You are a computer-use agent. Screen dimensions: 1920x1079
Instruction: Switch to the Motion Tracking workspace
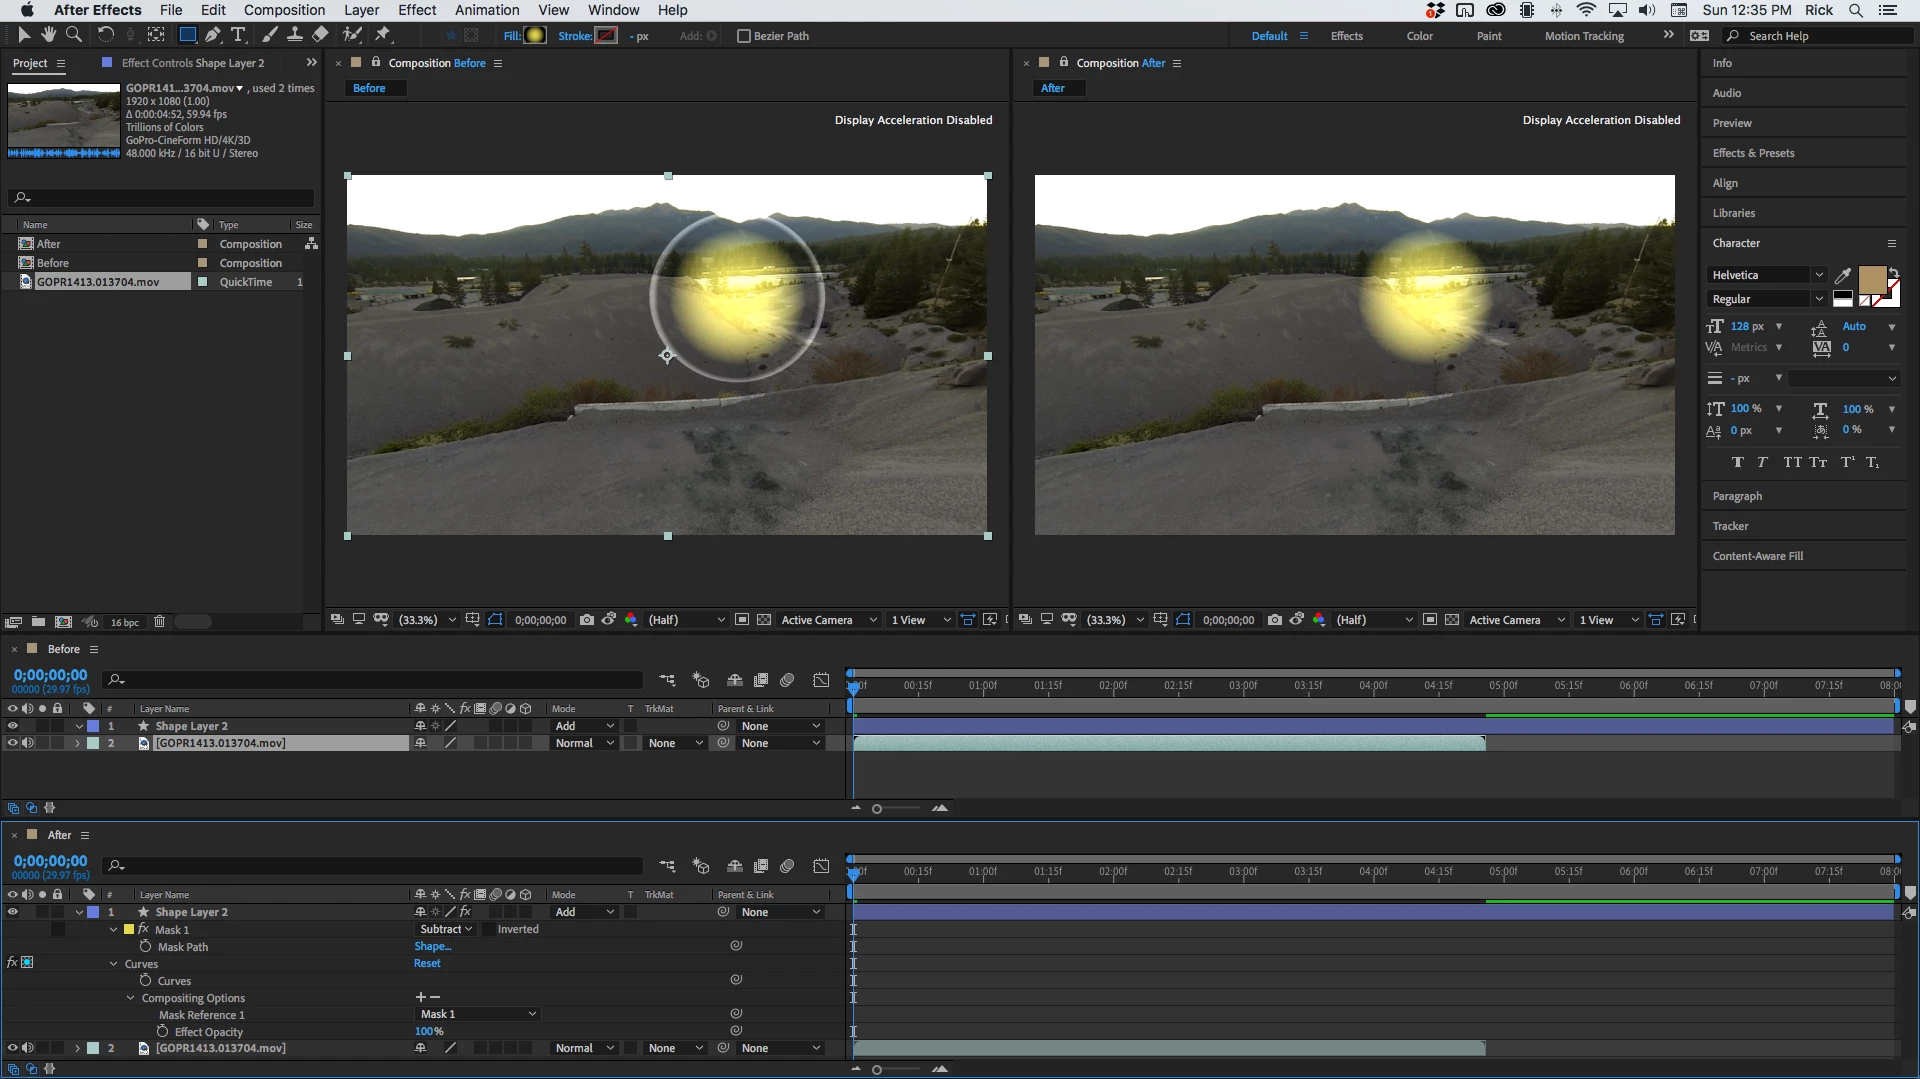tap(1584, 36)
